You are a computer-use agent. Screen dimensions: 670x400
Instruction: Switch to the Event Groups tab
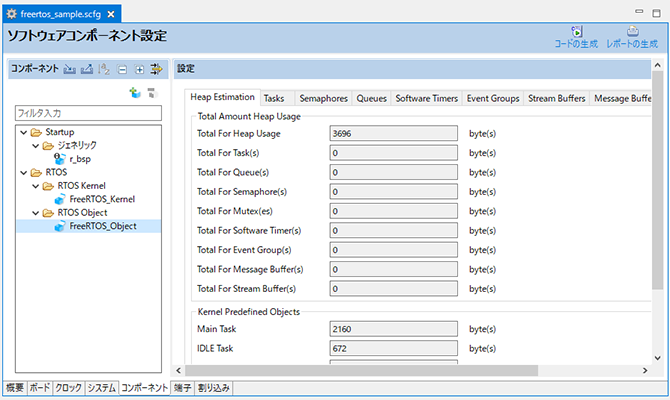493,98
